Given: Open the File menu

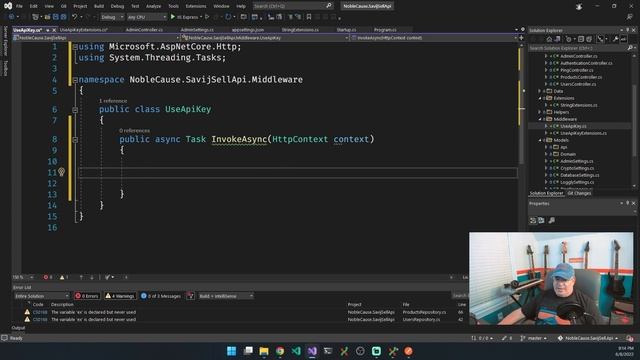Looking at the screenshot, I should pos(19,6).
